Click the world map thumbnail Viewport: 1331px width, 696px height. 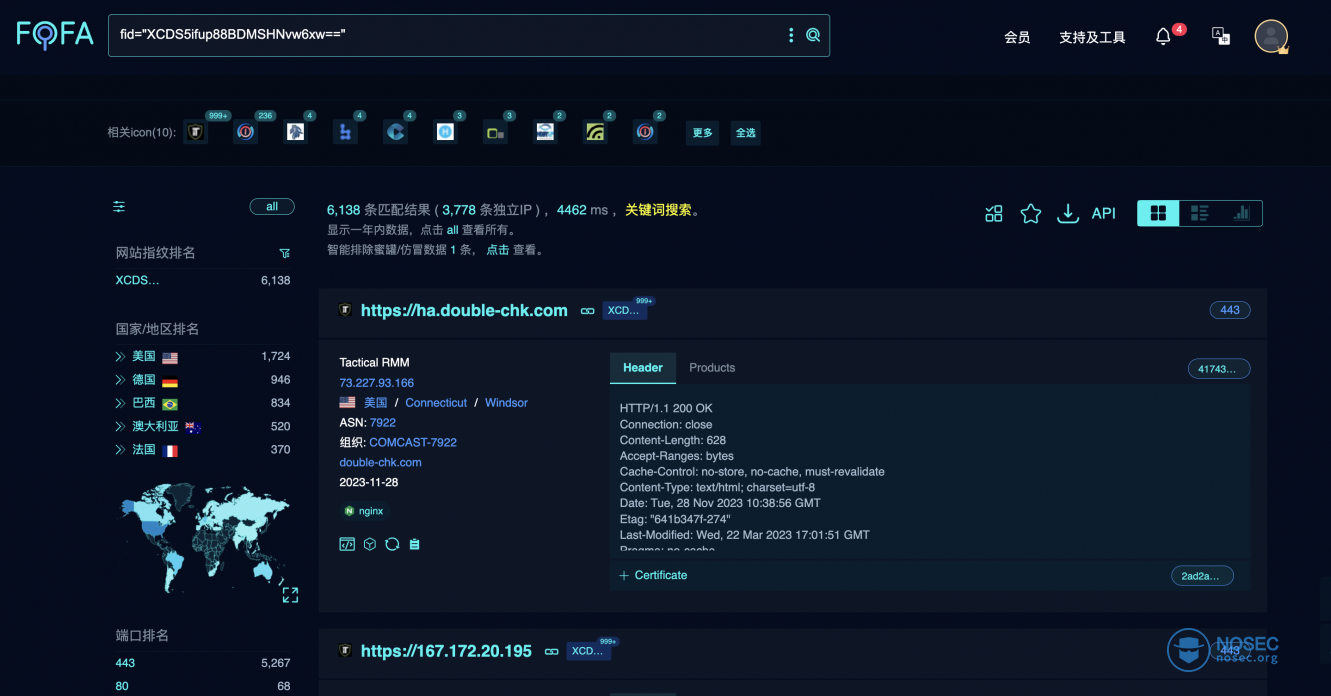point(204,538)
